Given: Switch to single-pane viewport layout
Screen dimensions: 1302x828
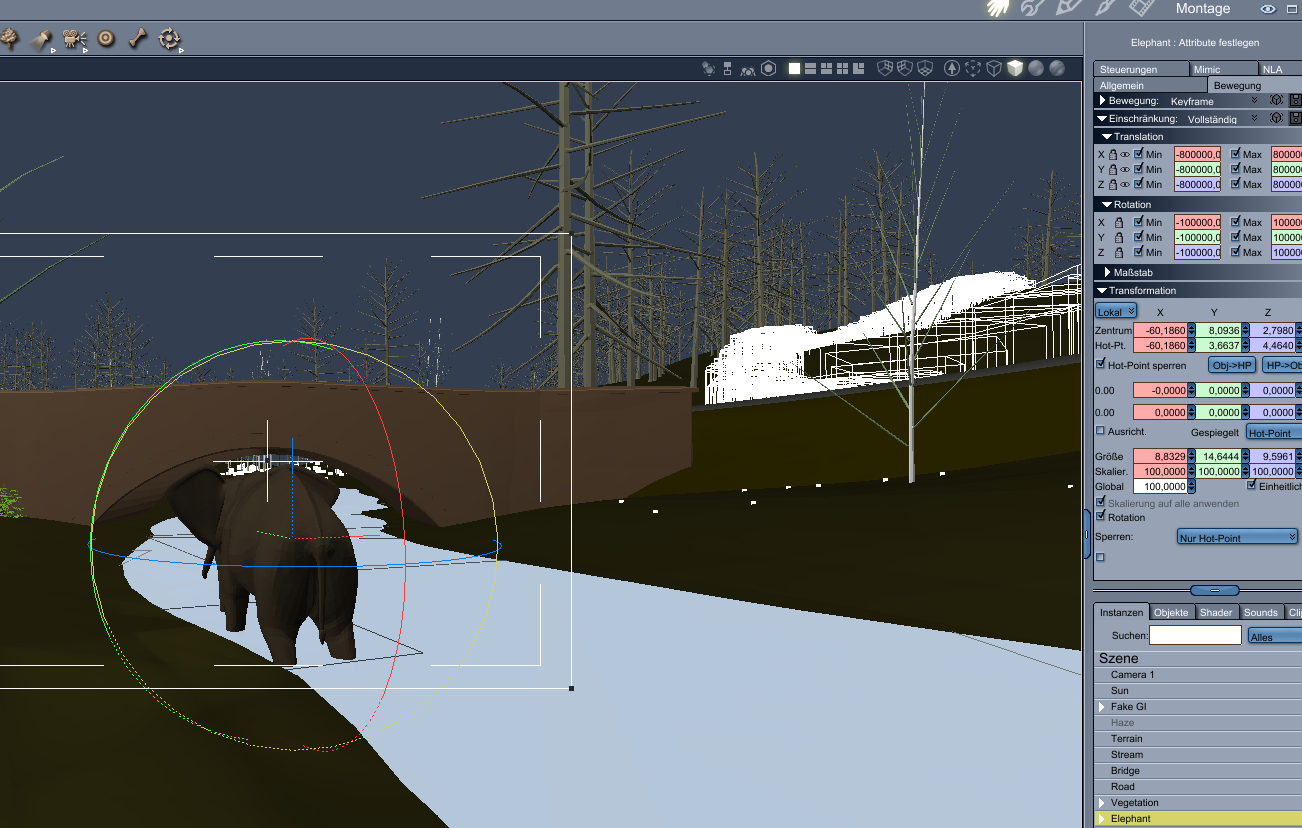Looking at the screenshot, I should 795,68.
